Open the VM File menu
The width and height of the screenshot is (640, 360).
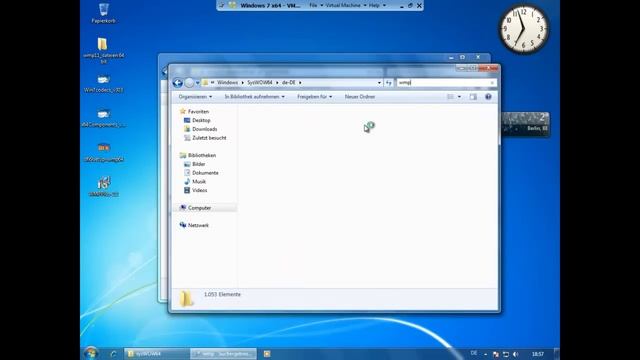coord(316,5)
